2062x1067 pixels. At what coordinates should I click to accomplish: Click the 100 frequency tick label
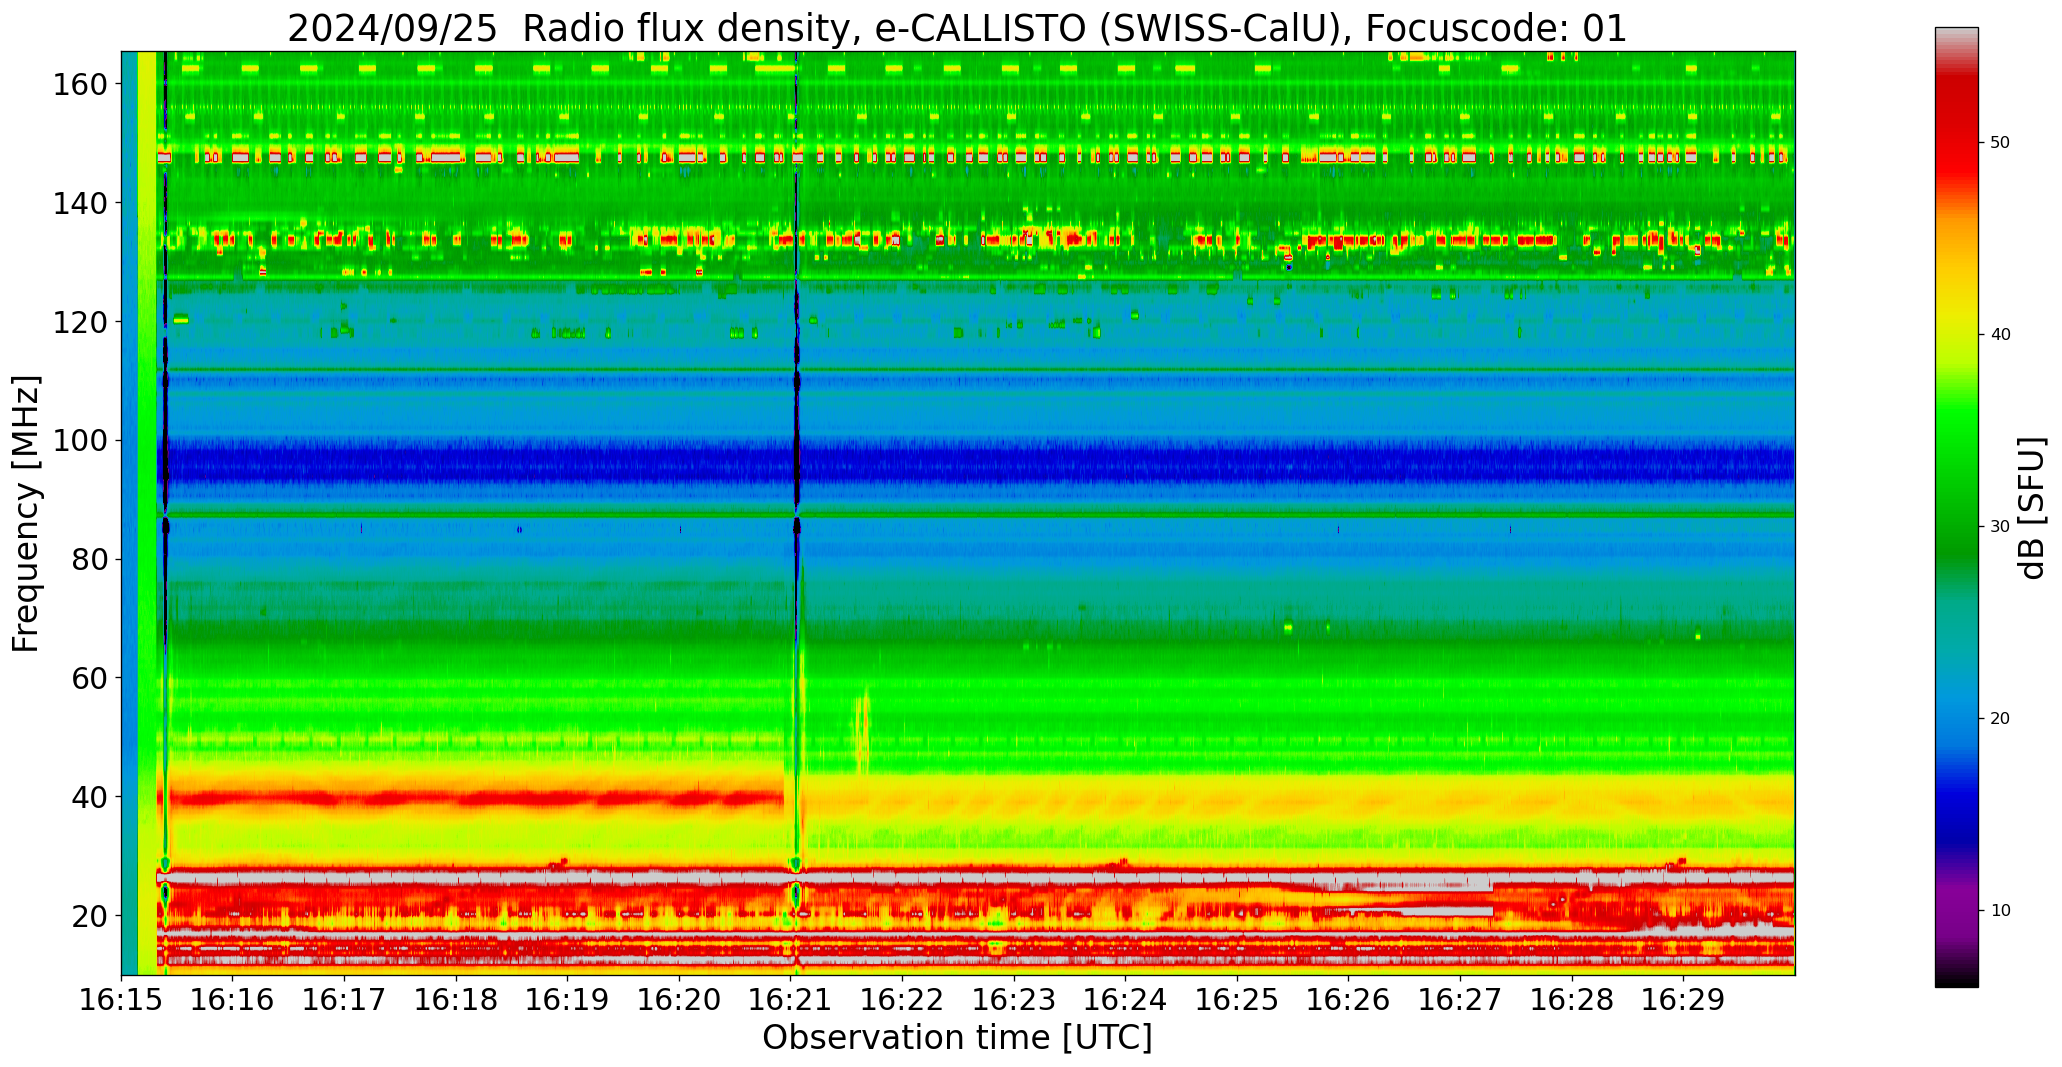[x=80, y=441]
